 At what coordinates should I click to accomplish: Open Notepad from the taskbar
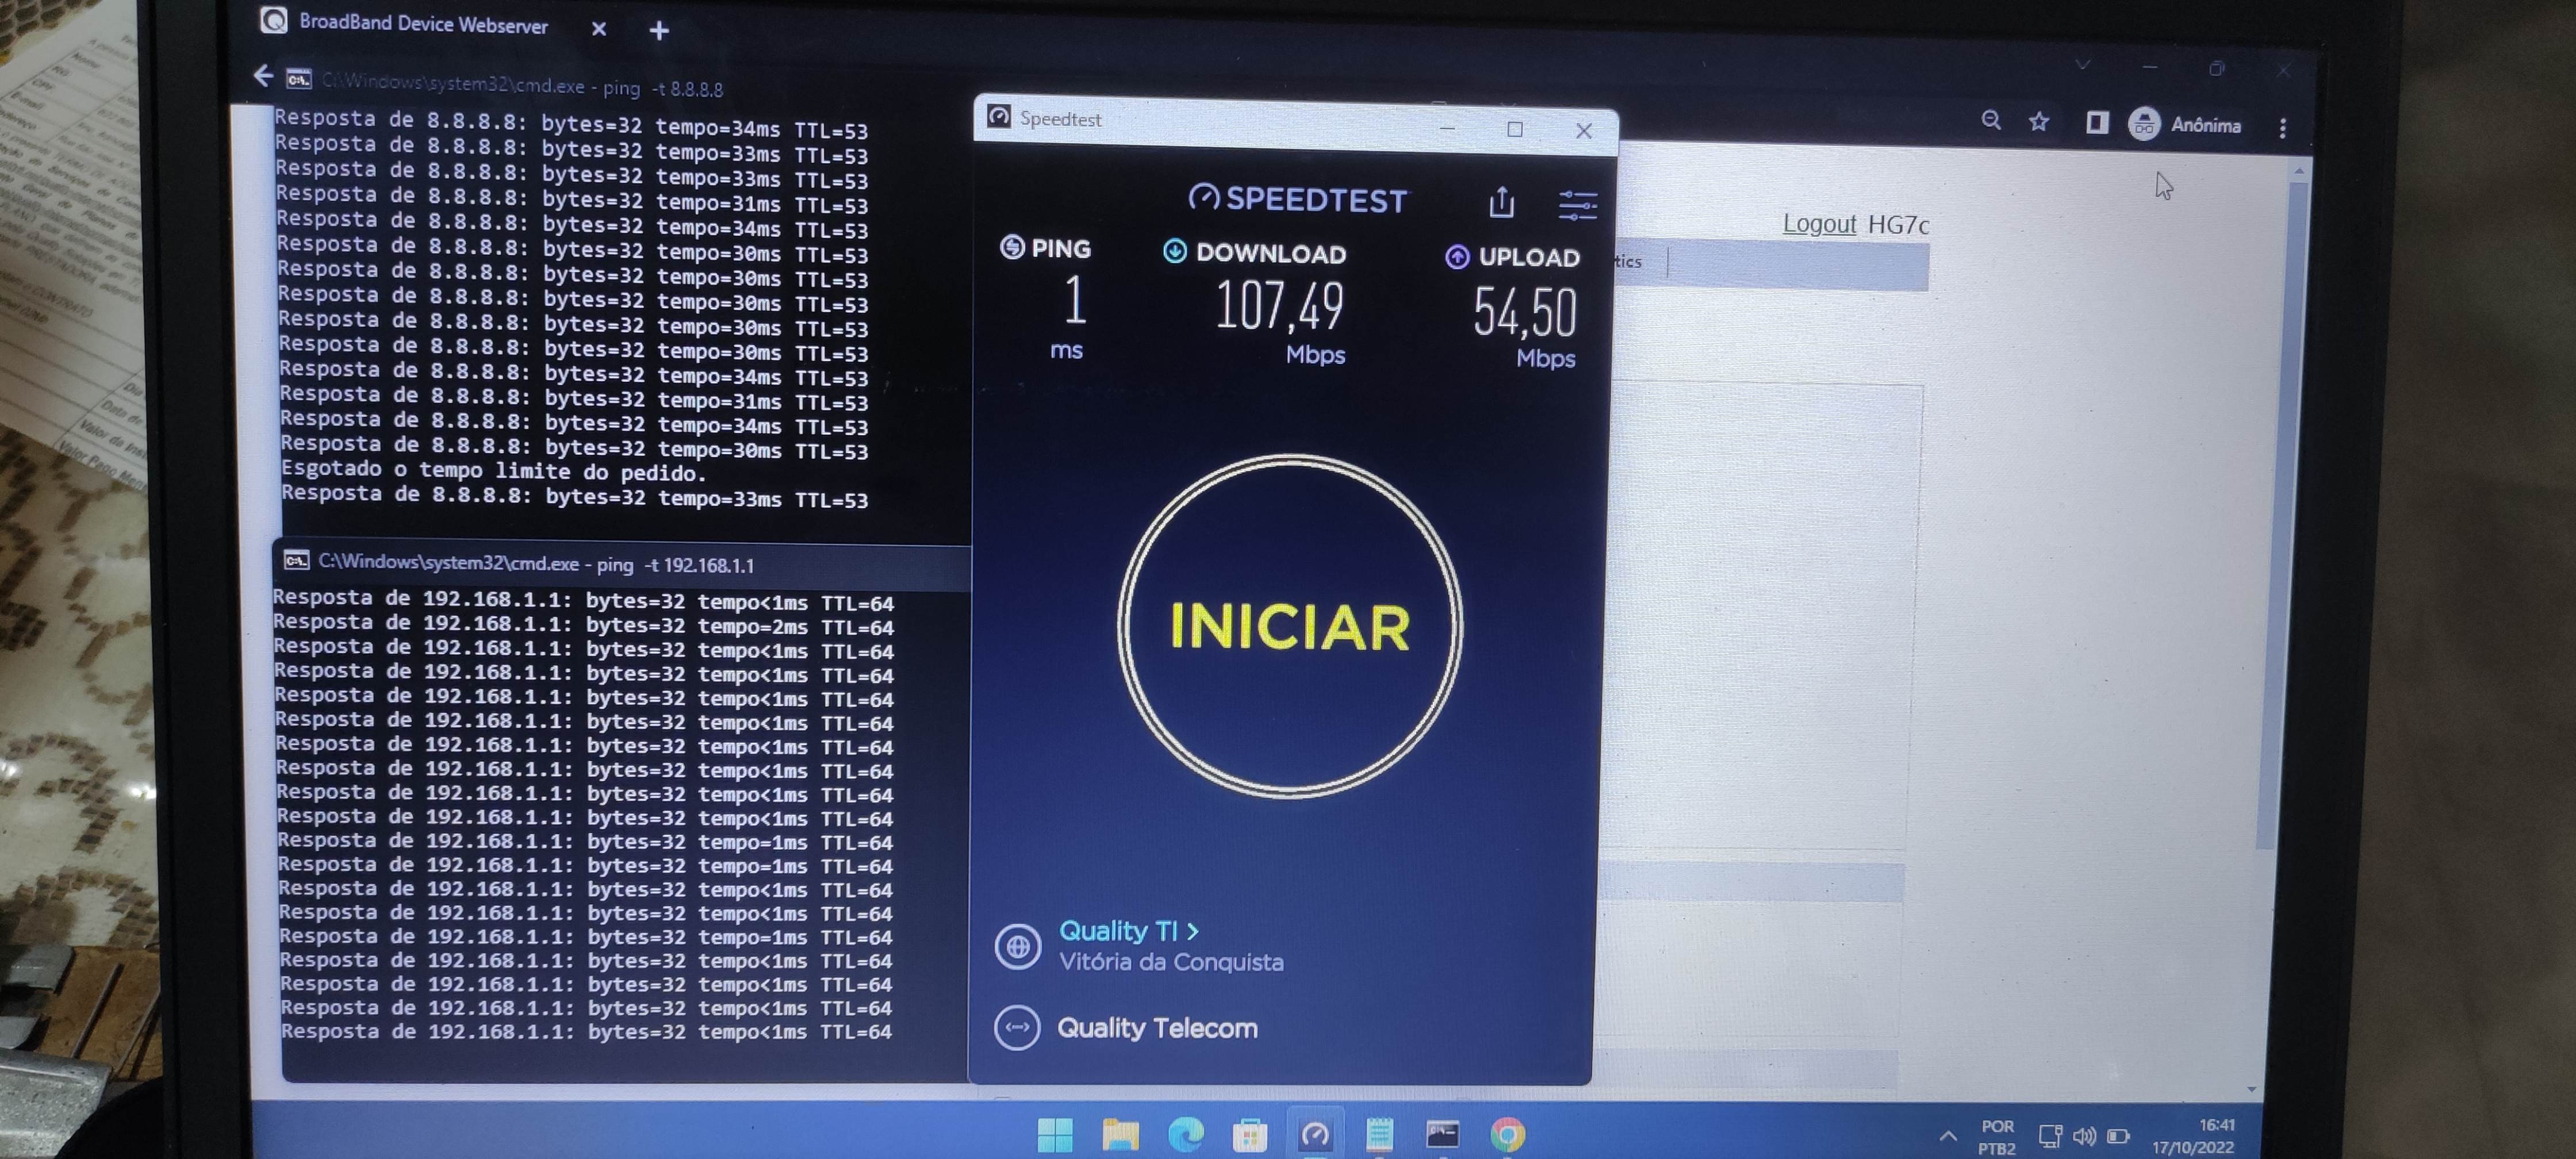(1379, 1134)
